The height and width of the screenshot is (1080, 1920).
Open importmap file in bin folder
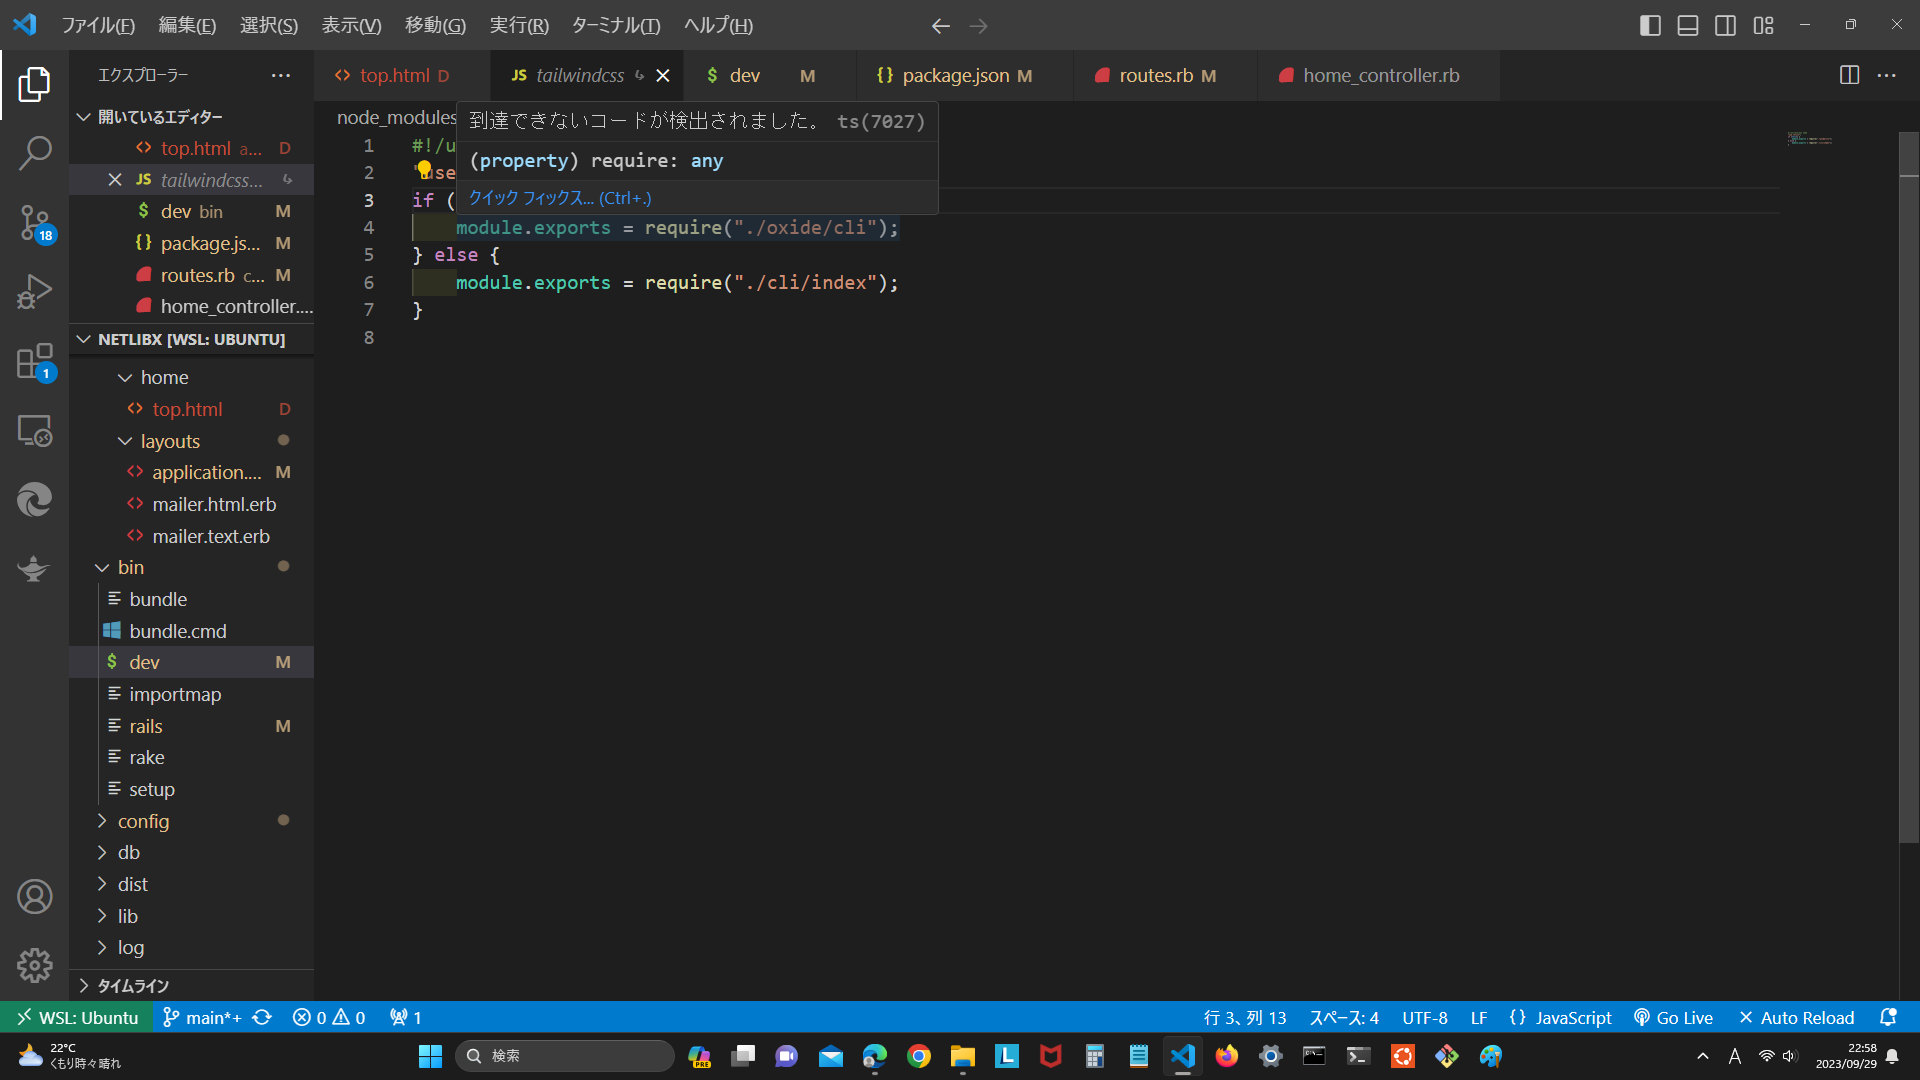click(175, 694)
